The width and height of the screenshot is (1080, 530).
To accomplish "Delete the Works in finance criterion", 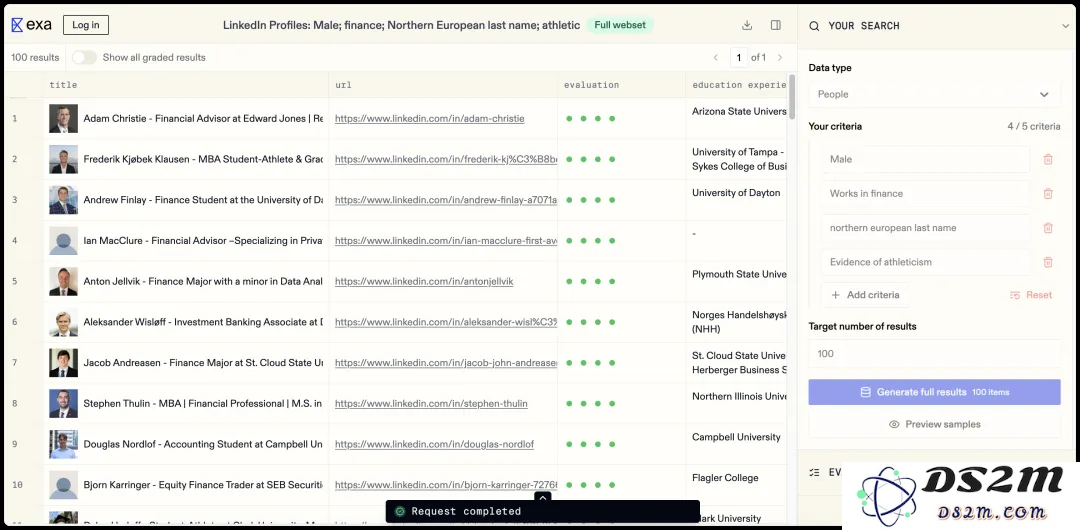I will pos(1048,194).
